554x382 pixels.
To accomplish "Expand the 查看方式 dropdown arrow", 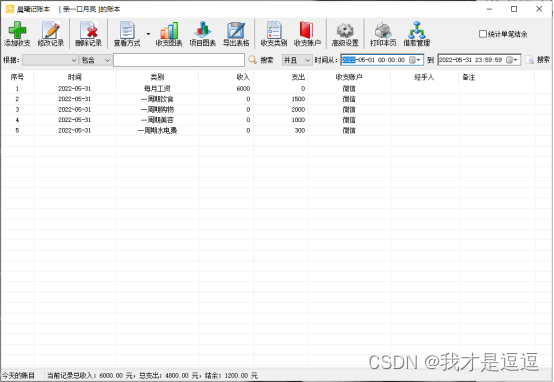I will coord(148,34).
